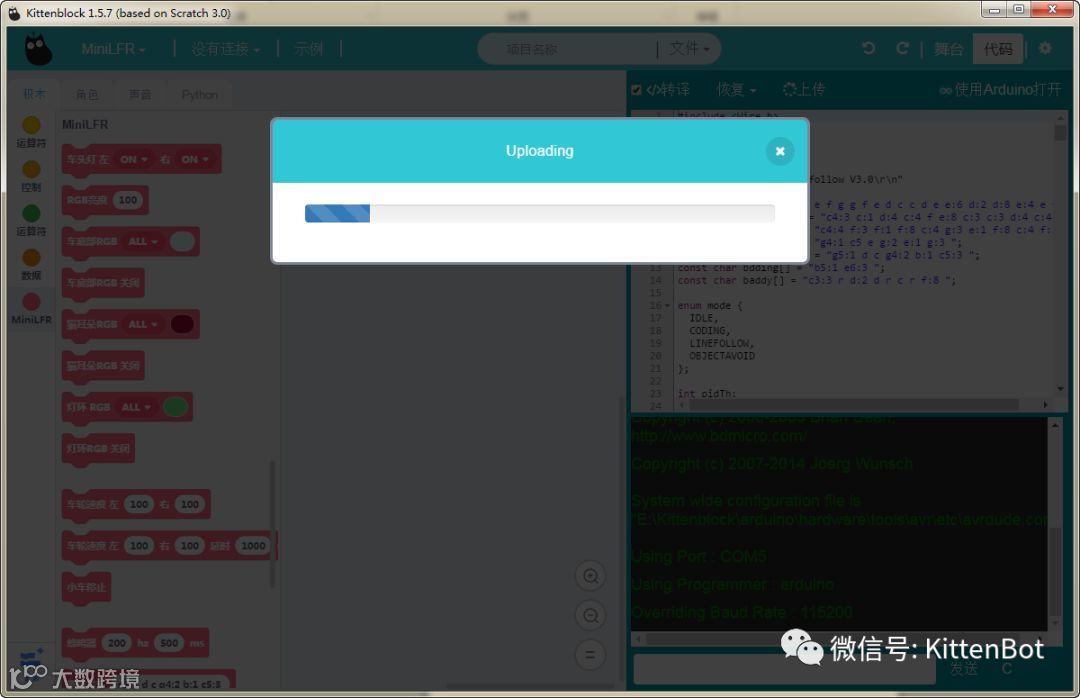The width and height of the screenshot is (1080, 698).
Task: Click the dark red color swatch
Action: 183,325
